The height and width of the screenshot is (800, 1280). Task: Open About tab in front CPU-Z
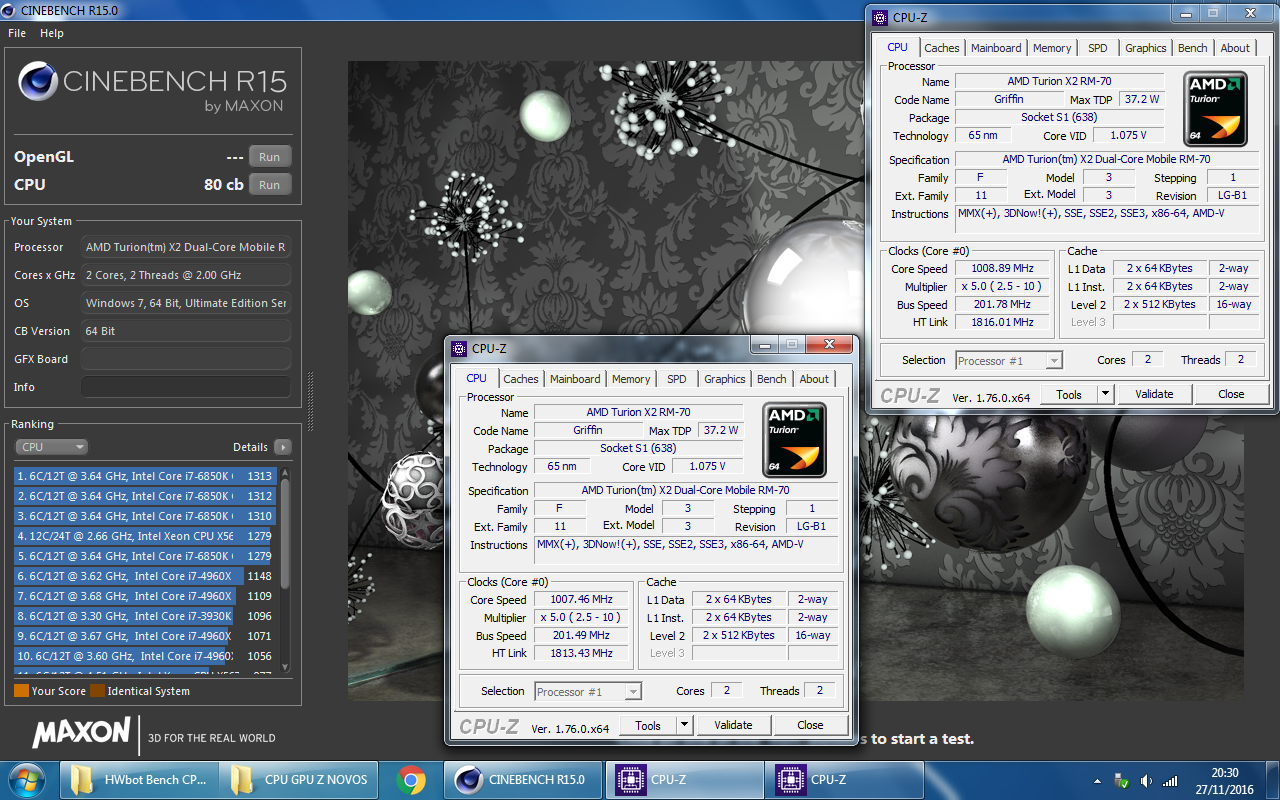point(814,379)
